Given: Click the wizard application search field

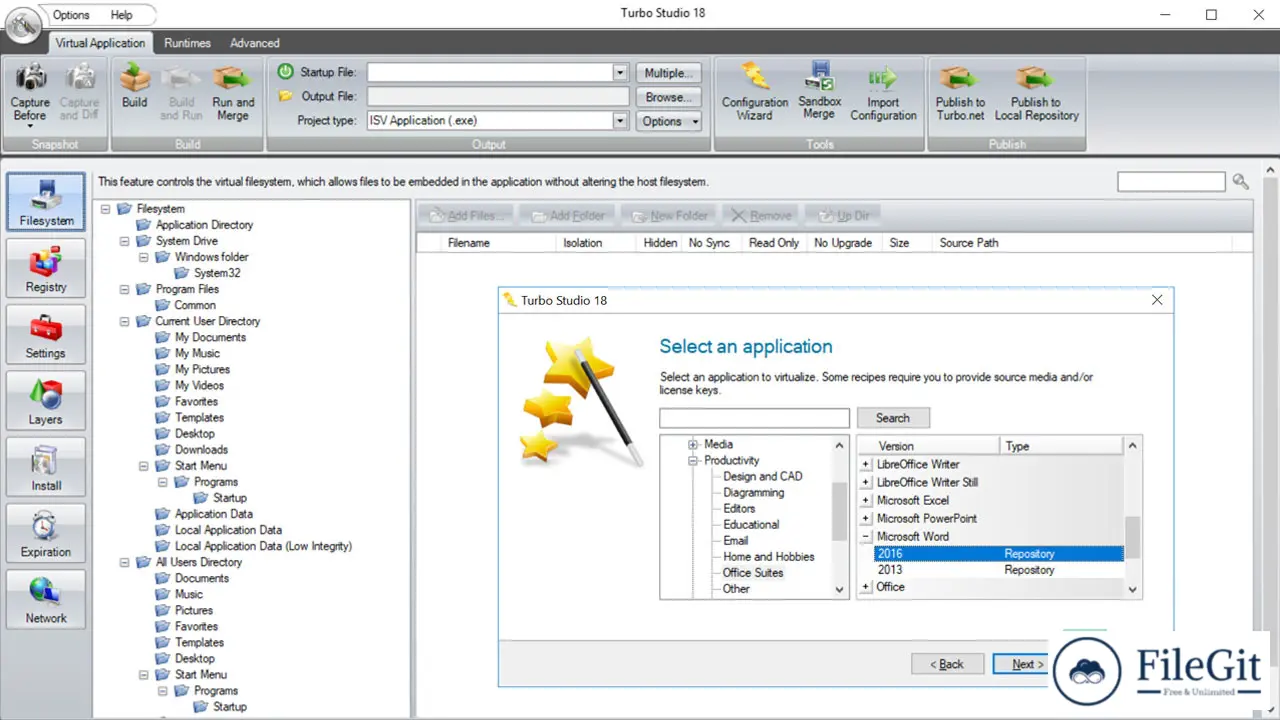Looking at the screenshot, I should click(754, 418).
